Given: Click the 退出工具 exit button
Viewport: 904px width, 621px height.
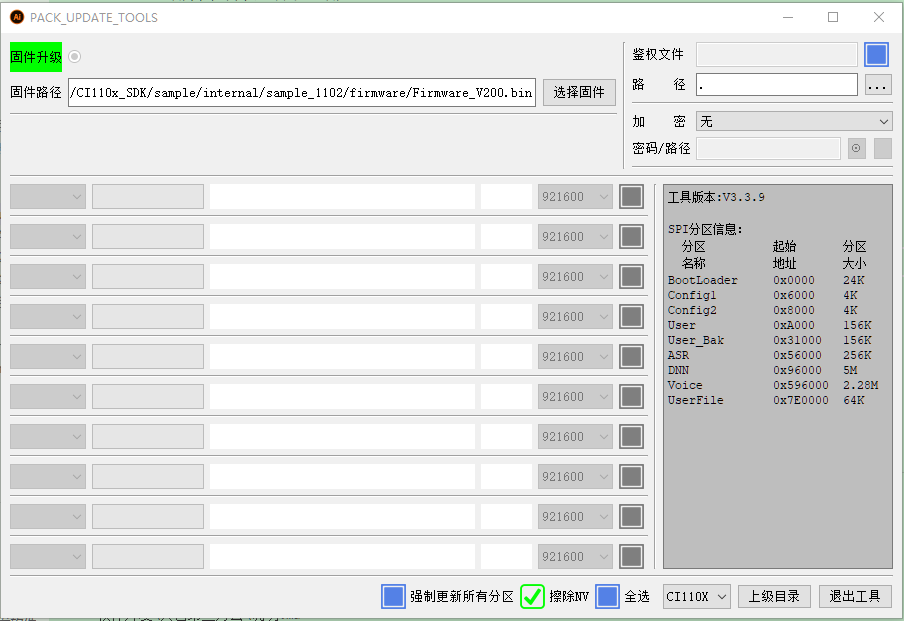Looking at the screenshot, I should (855, 596).
